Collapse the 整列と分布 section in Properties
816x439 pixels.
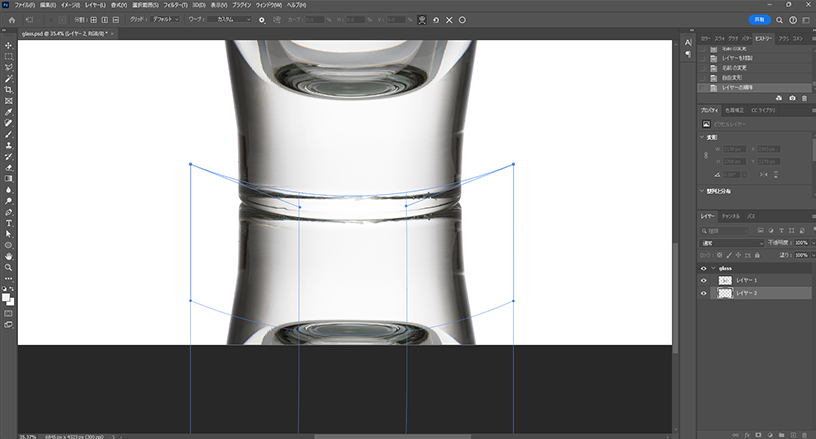click(x=702, y=191)
